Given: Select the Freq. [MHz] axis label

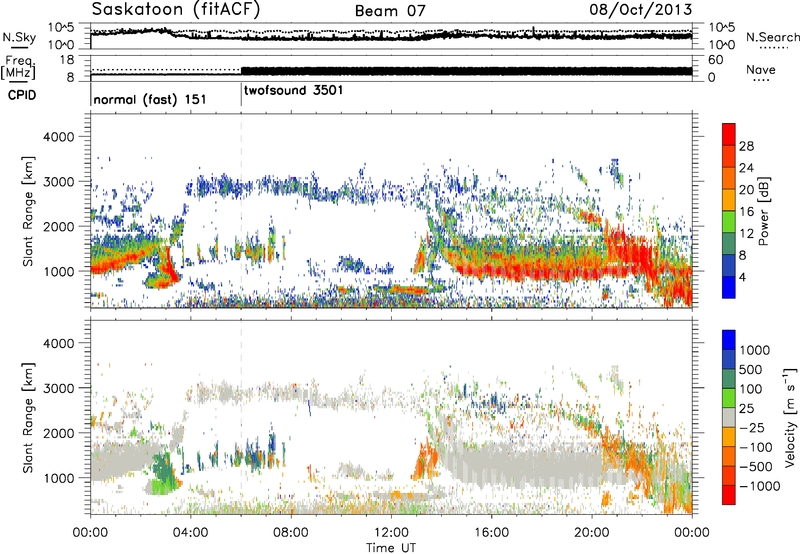Looking at the screenshot, I should (19, 67).
